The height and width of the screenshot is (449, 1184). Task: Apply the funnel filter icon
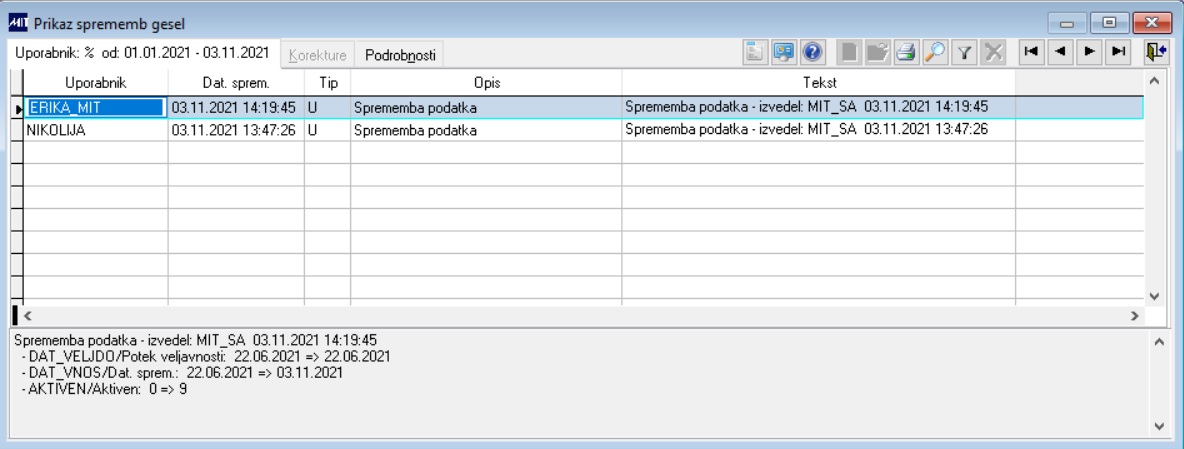pos(964,52)
